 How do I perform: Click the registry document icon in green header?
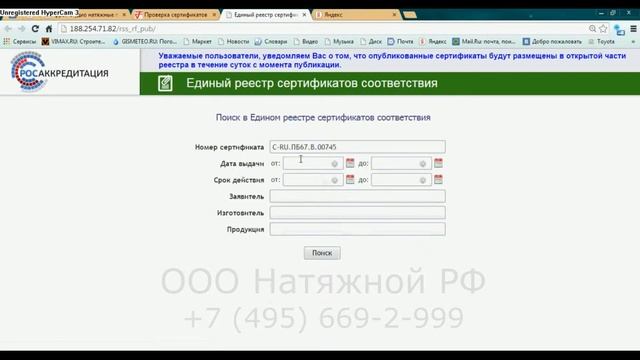165,83
